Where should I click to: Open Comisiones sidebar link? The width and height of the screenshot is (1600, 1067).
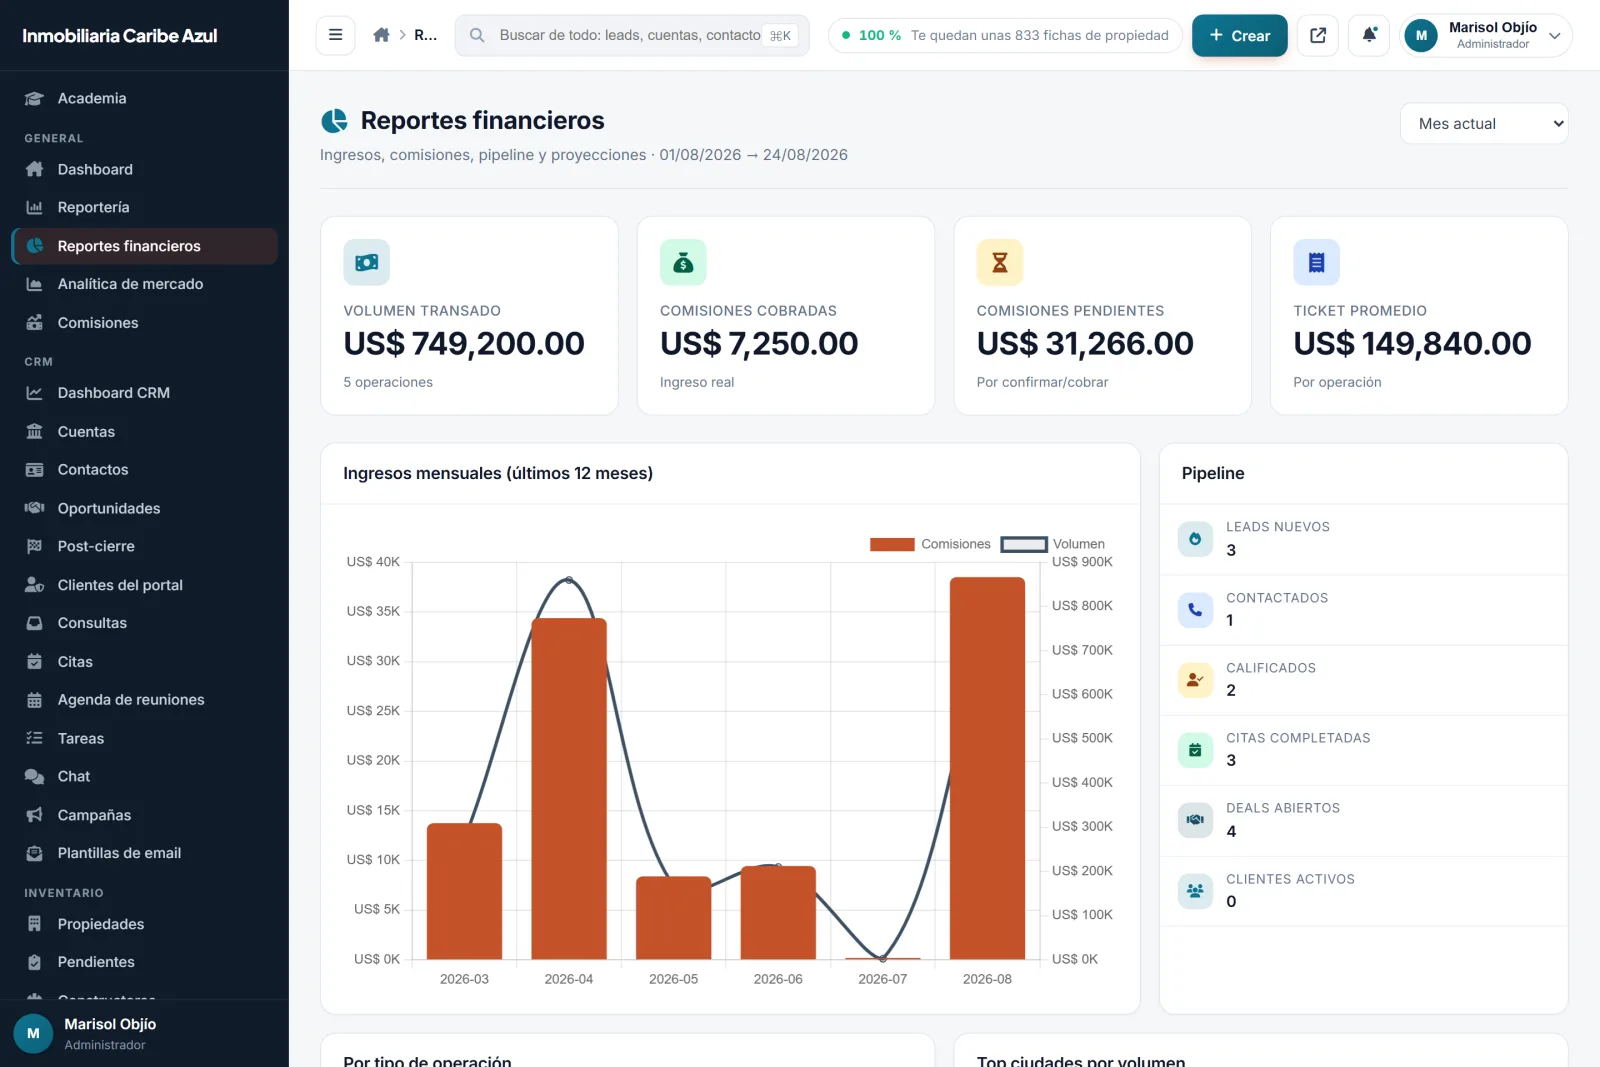click(x=144, y=323)
